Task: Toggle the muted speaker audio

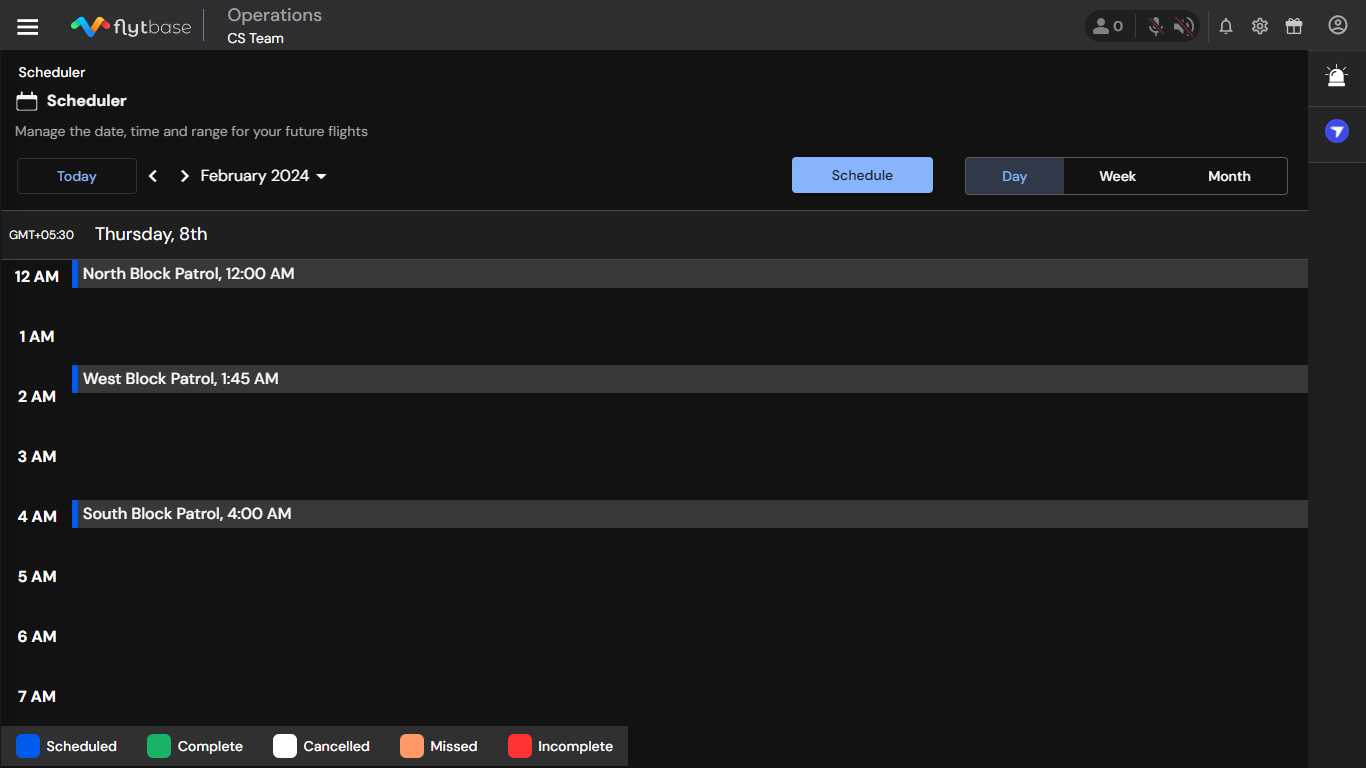Action: coord(1185,27)
